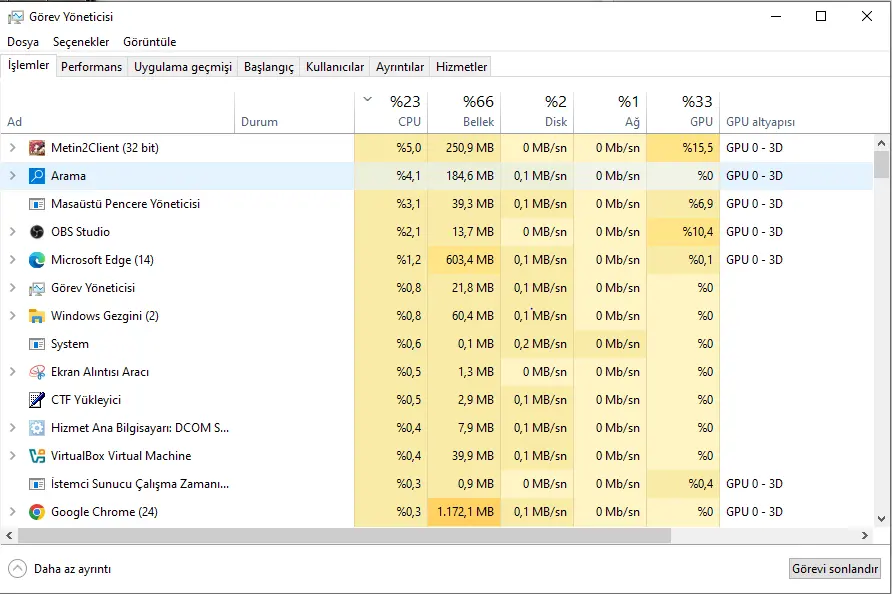Screen dimensions: 892x594
Task: Click the horizontal scrollbar left arrow
Action: click(9, 535)
